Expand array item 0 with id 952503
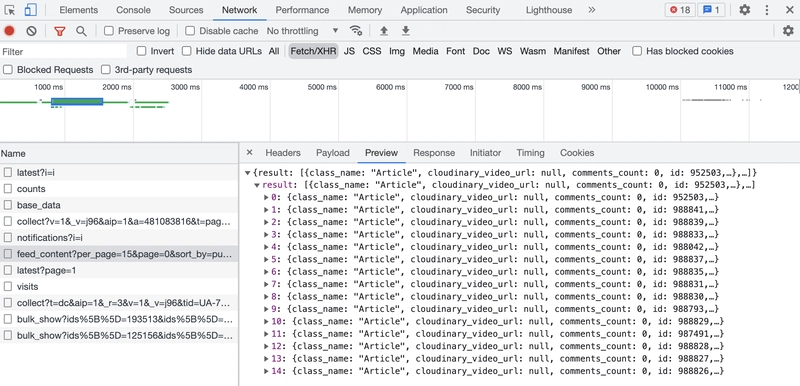The image size is (800, 386). point(266,197)
